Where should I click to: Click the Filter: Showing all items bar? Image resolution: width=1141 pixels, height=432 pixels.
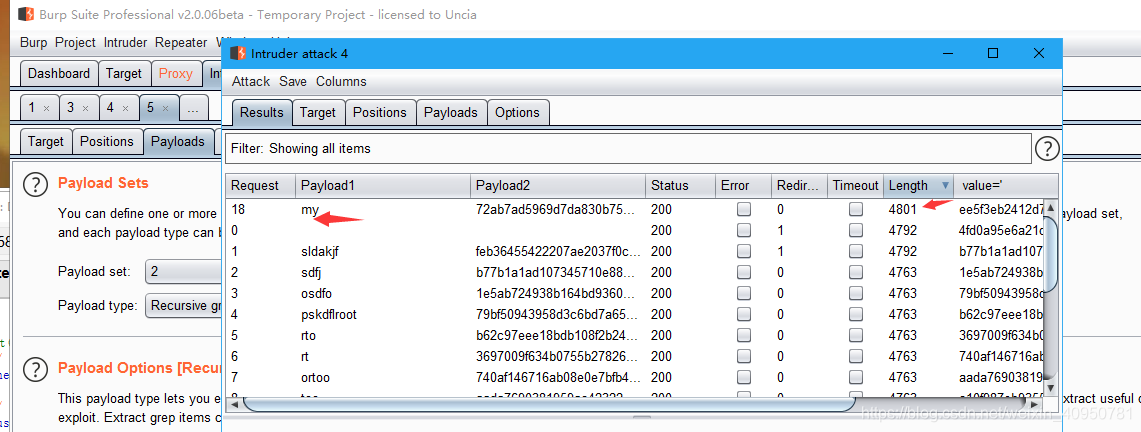tap(629, 148)
